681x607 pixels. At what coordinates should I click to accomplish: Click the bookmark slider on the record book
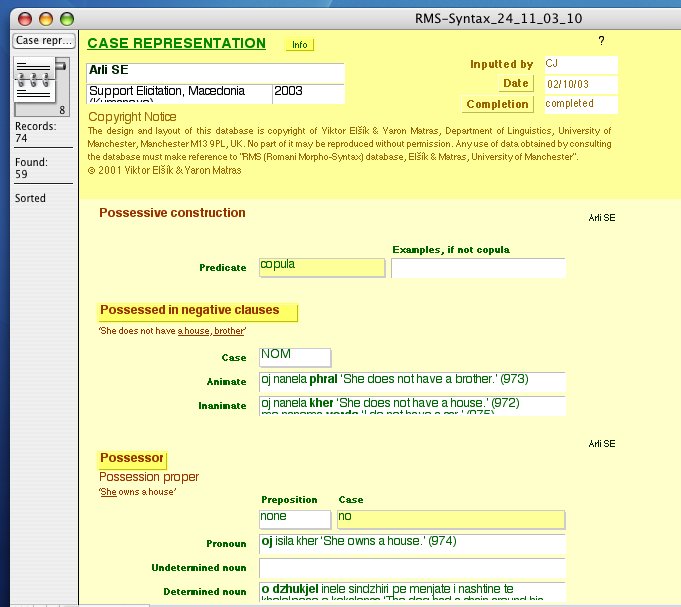point(61,66)
